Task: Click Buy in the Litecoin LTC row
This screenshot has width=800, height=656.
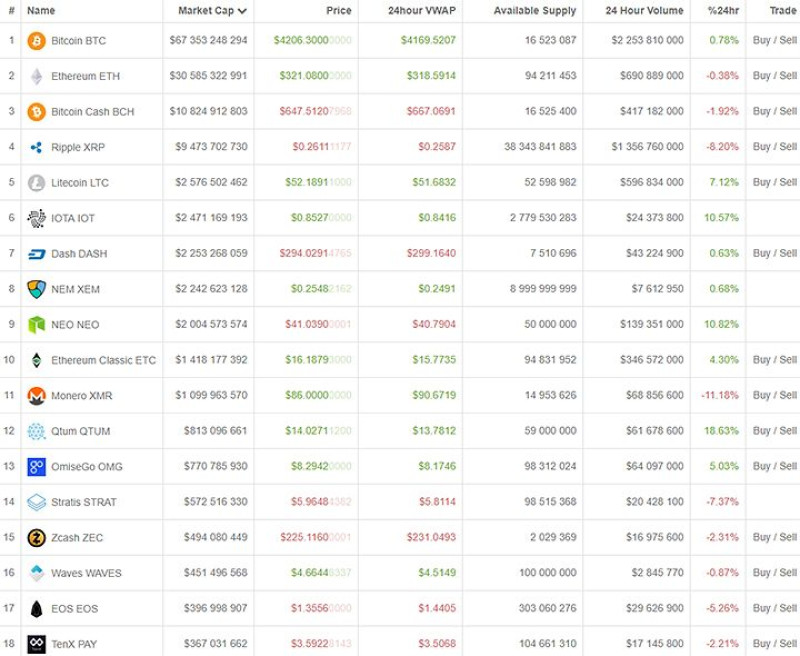Action: pyautogui.click(x=762, y=182)
